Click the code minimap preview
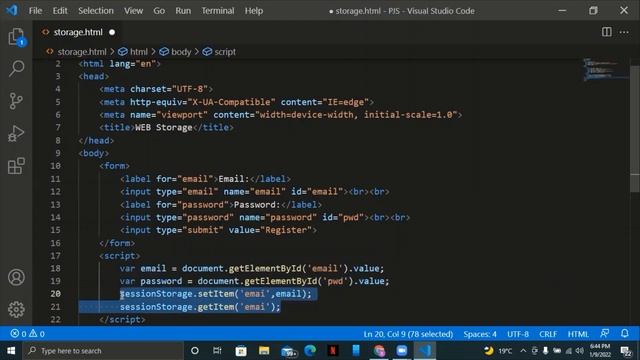Screen dimensions: 640x360 605,70
